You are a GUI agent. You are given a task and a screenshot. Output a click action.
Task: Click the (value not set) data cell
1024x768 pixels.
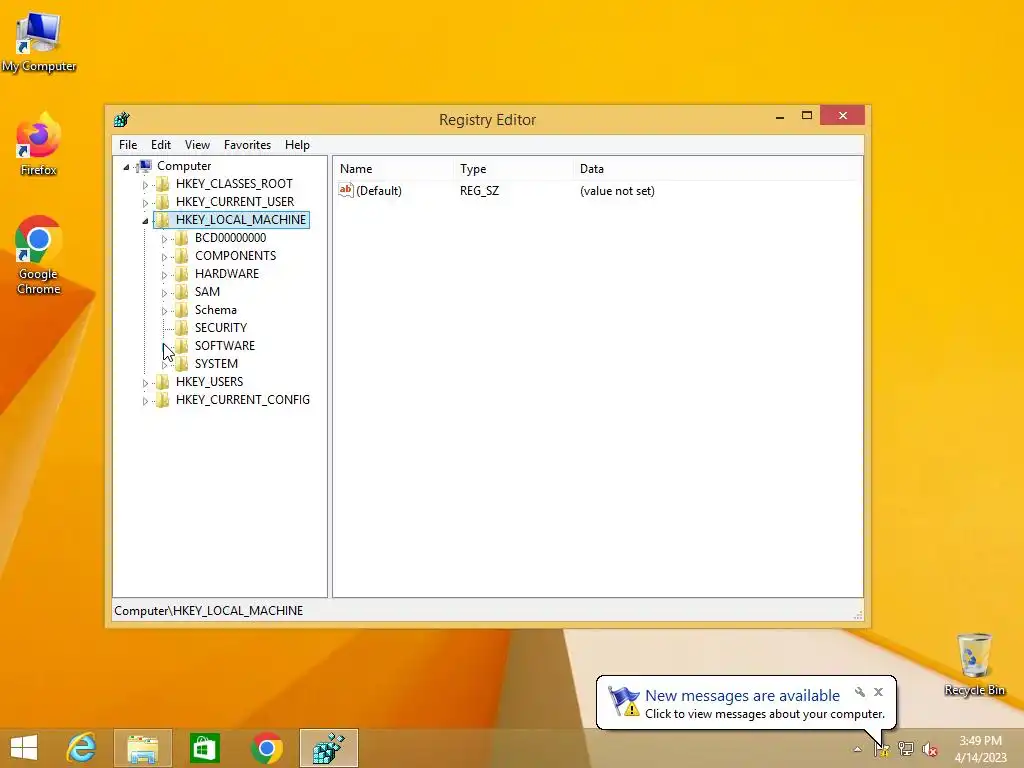pos(617,191)
